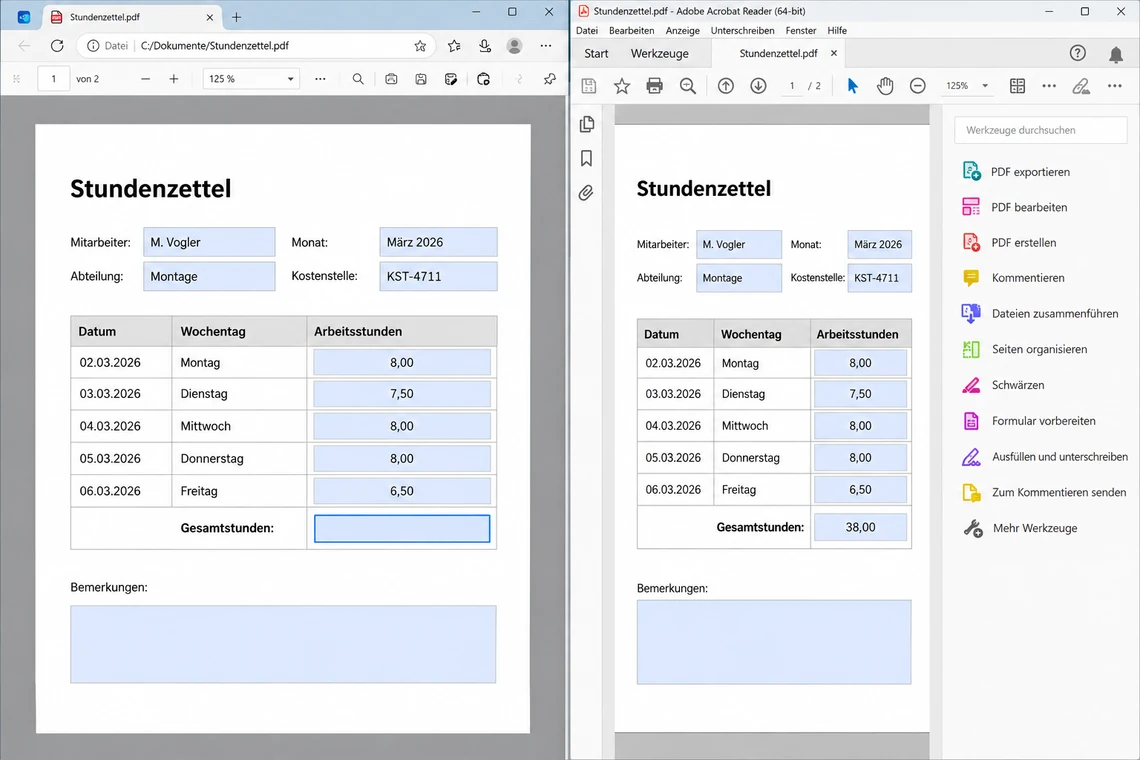Viewport: 1140px width, 760px height.
Task: Open the 125% zoom dropdown in Acrobat
Action: [967, 86]
